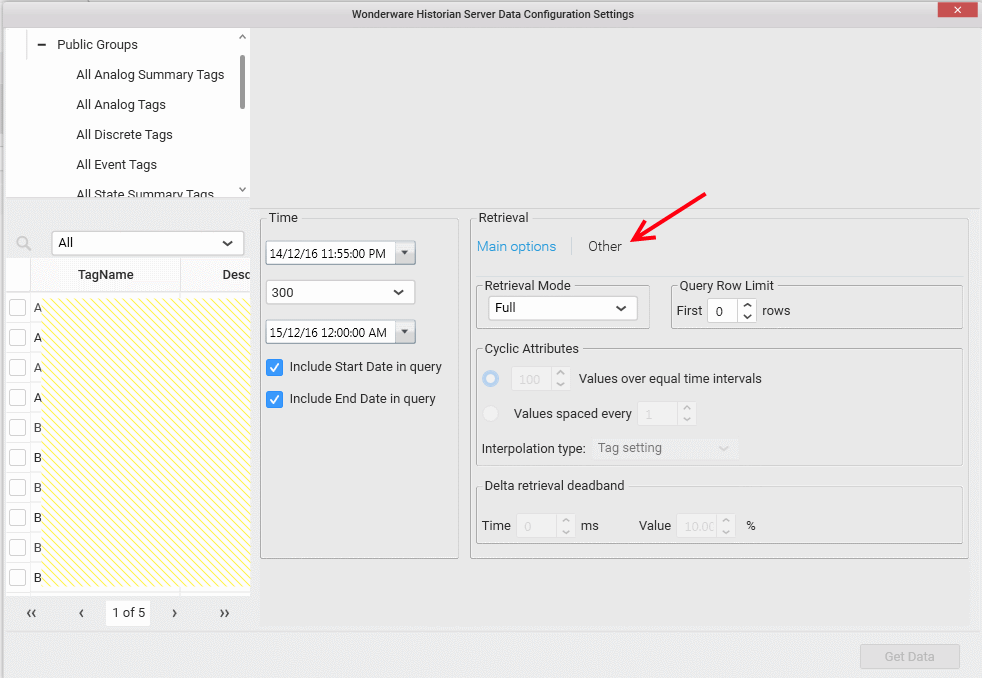Open the start date calendar picker

(405, 253)
